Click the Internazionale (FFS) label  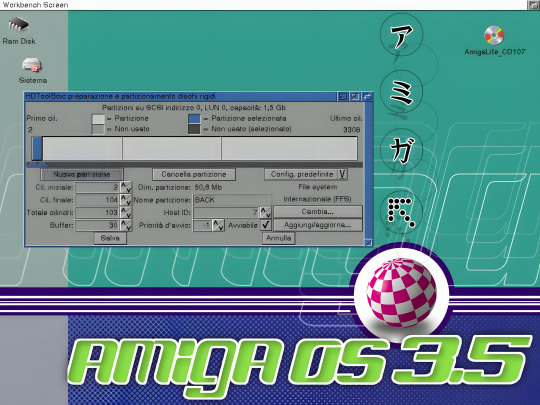(x=317, y=199)
